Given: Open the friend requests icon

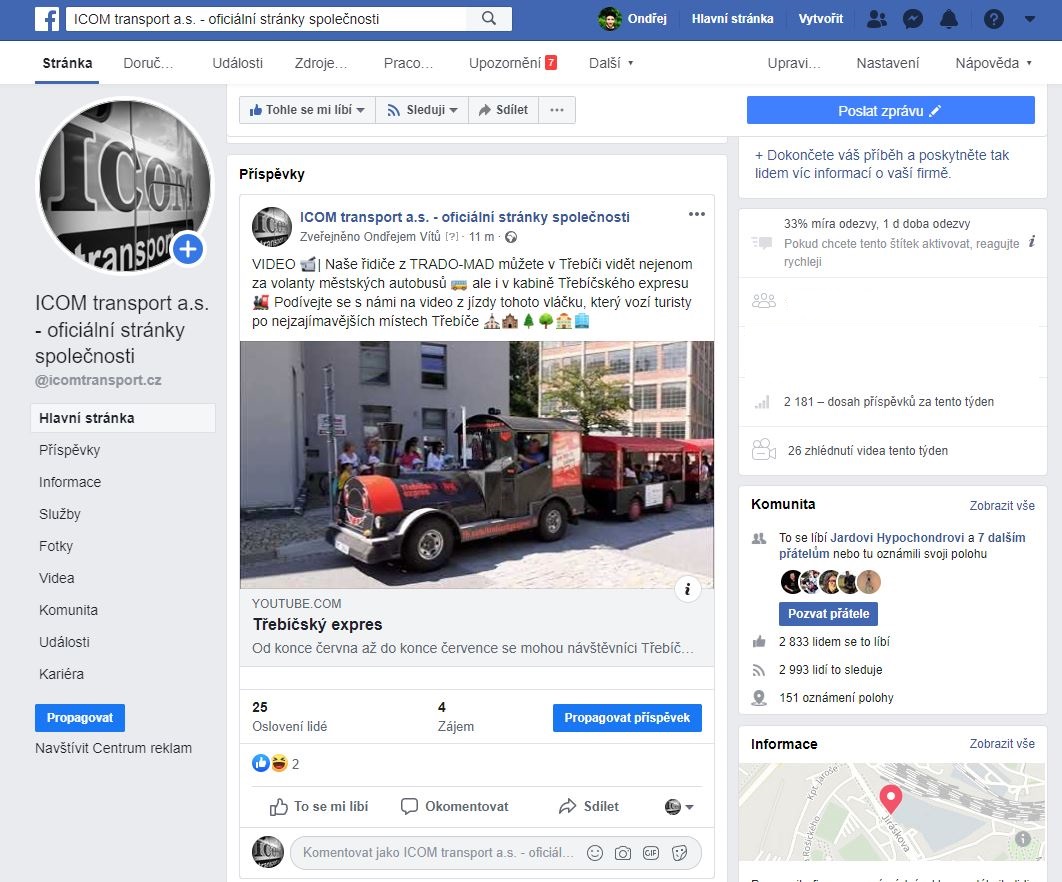Looking at the screenshot, I should click(x=876, y=19).
